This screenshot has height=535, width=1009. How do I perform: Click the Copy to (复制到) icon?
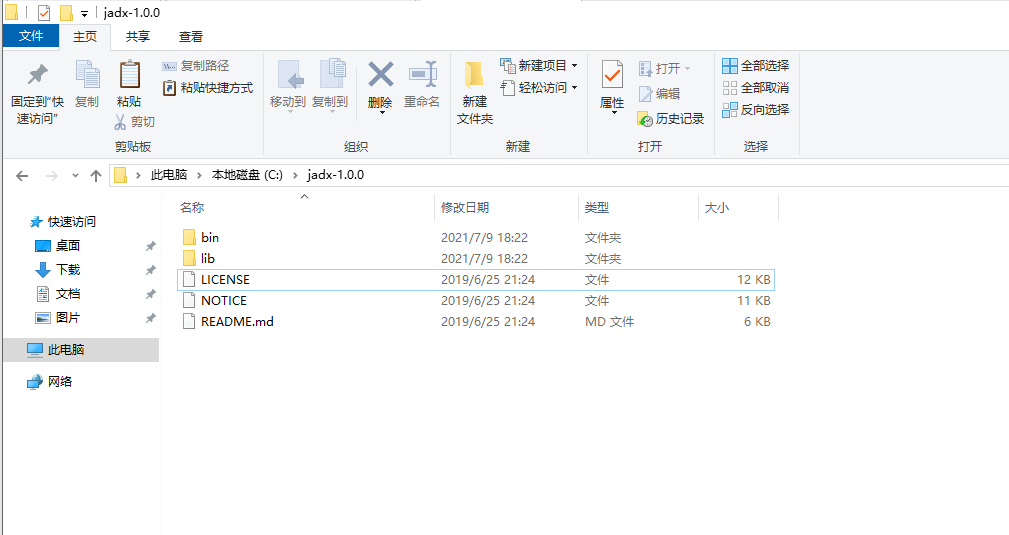(332, 75)
